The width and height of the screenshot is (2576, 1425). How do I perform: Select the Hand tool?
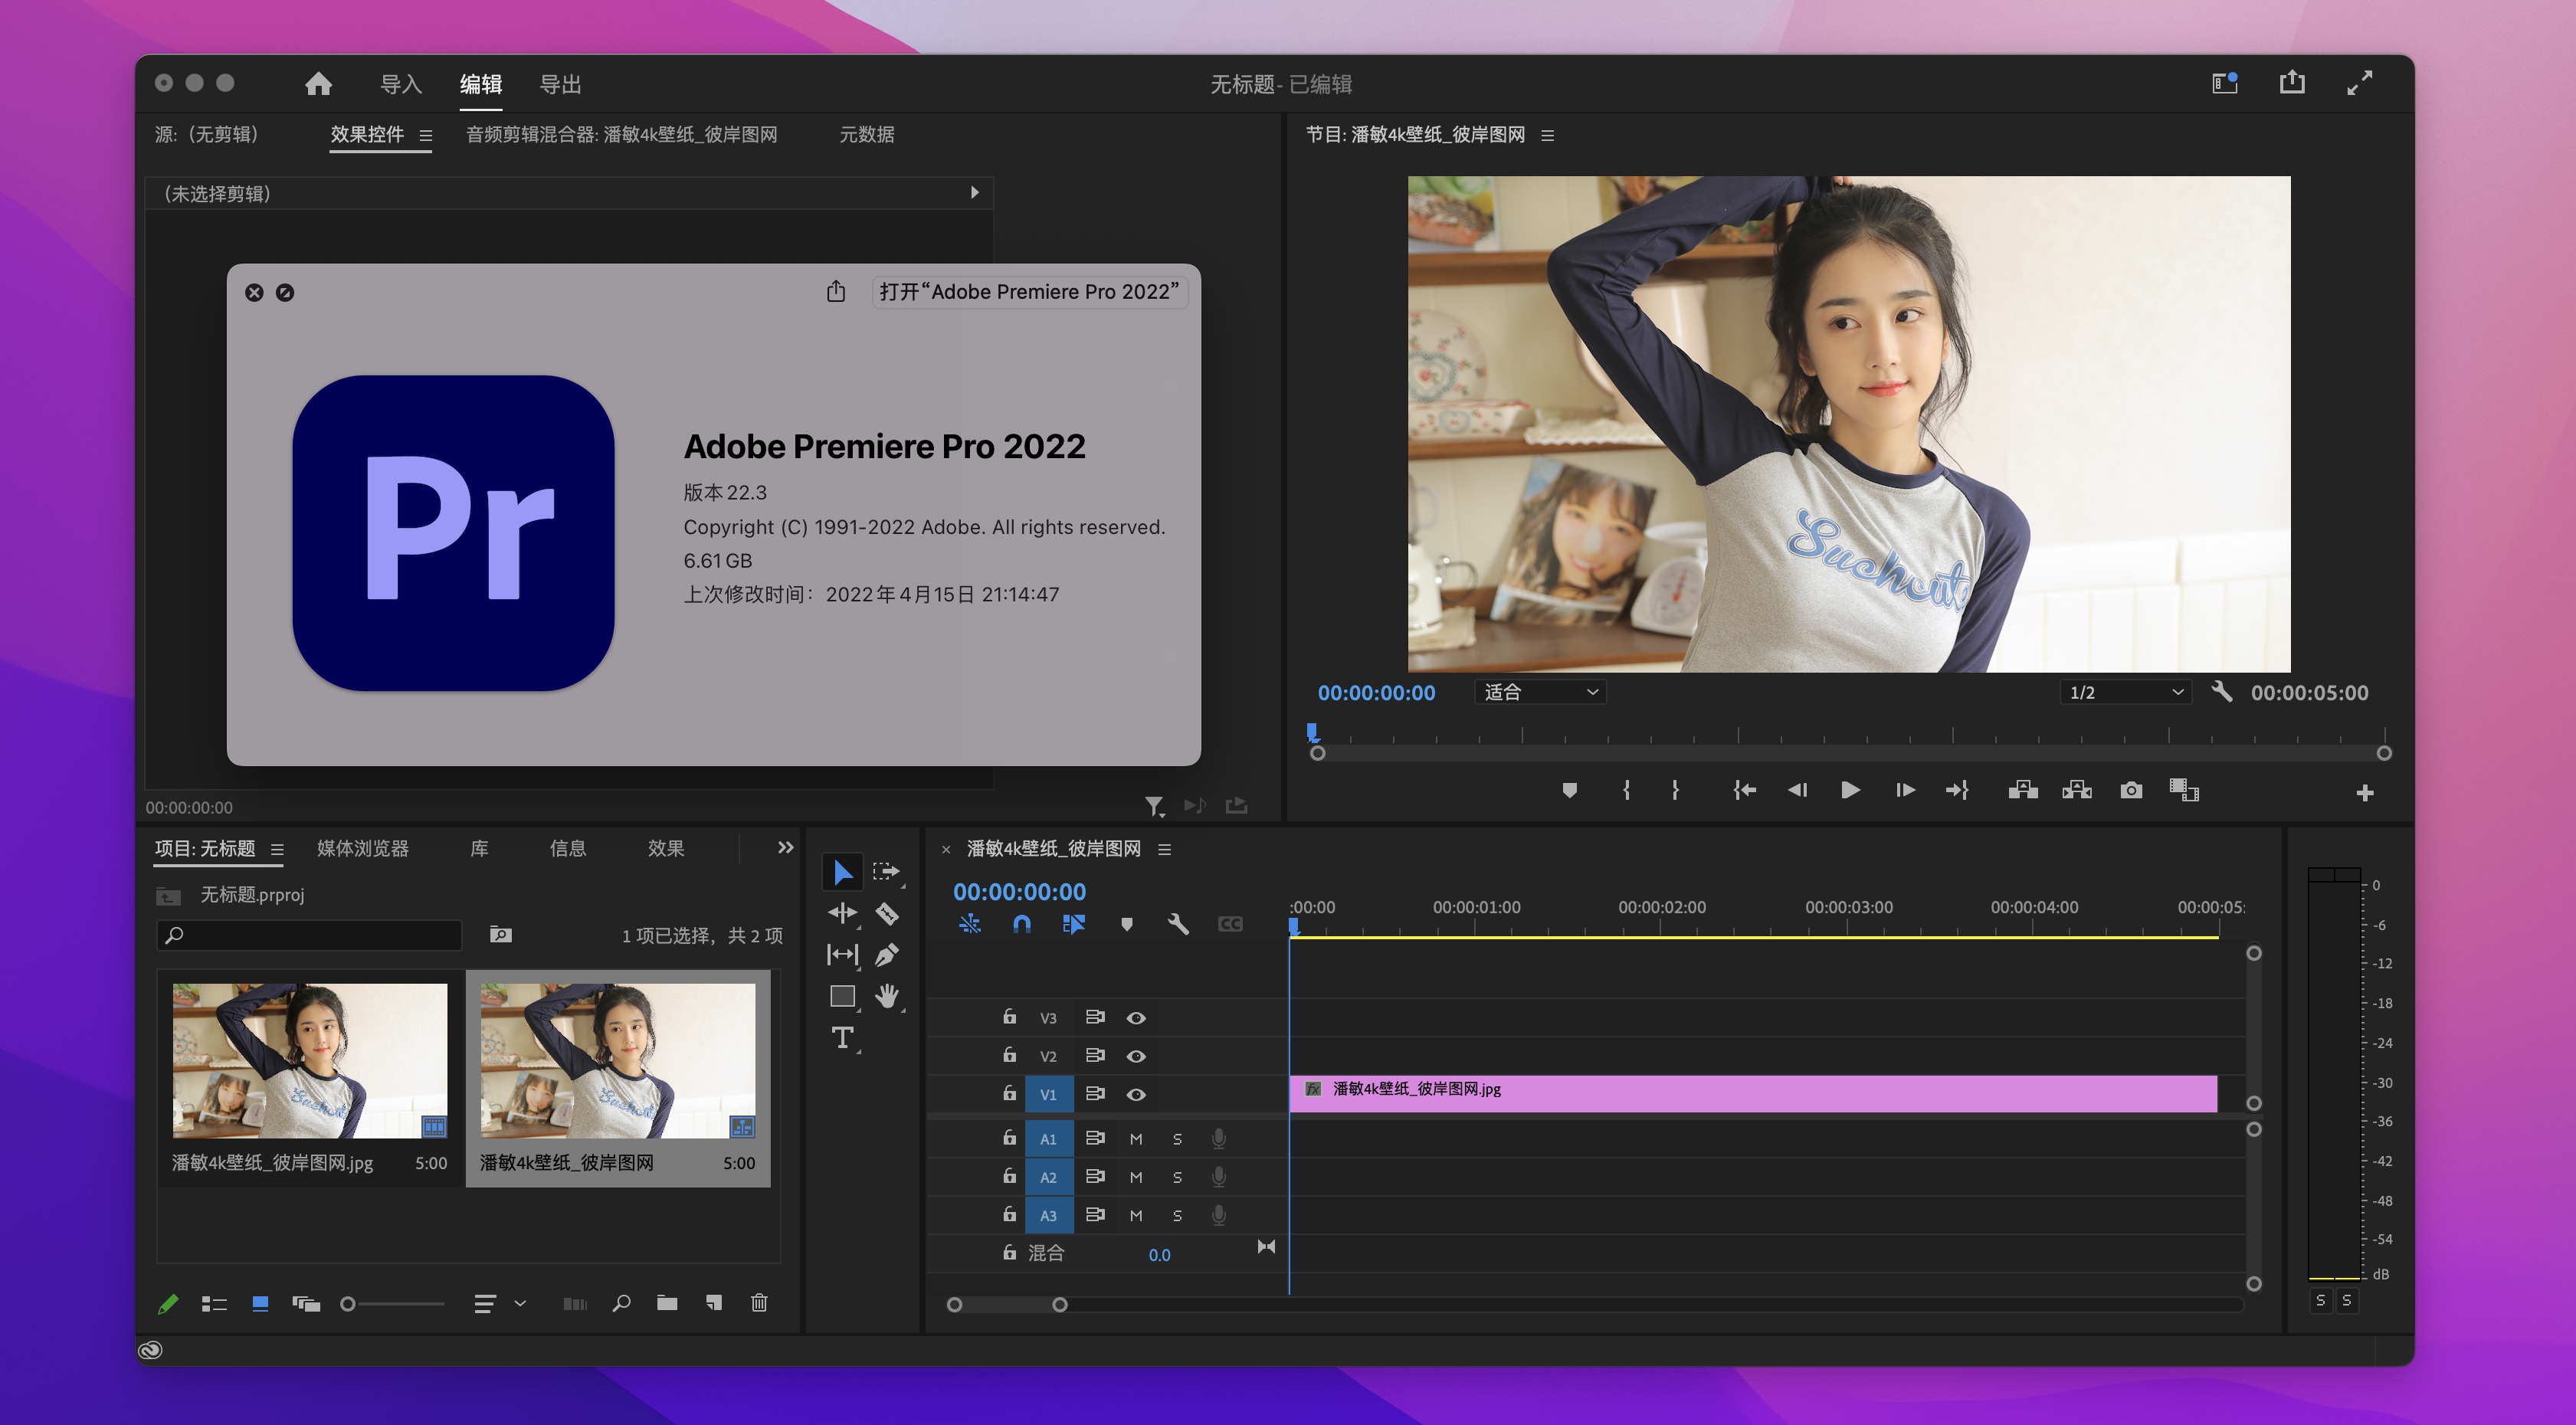pyautogui.click(x=886, y=996)
